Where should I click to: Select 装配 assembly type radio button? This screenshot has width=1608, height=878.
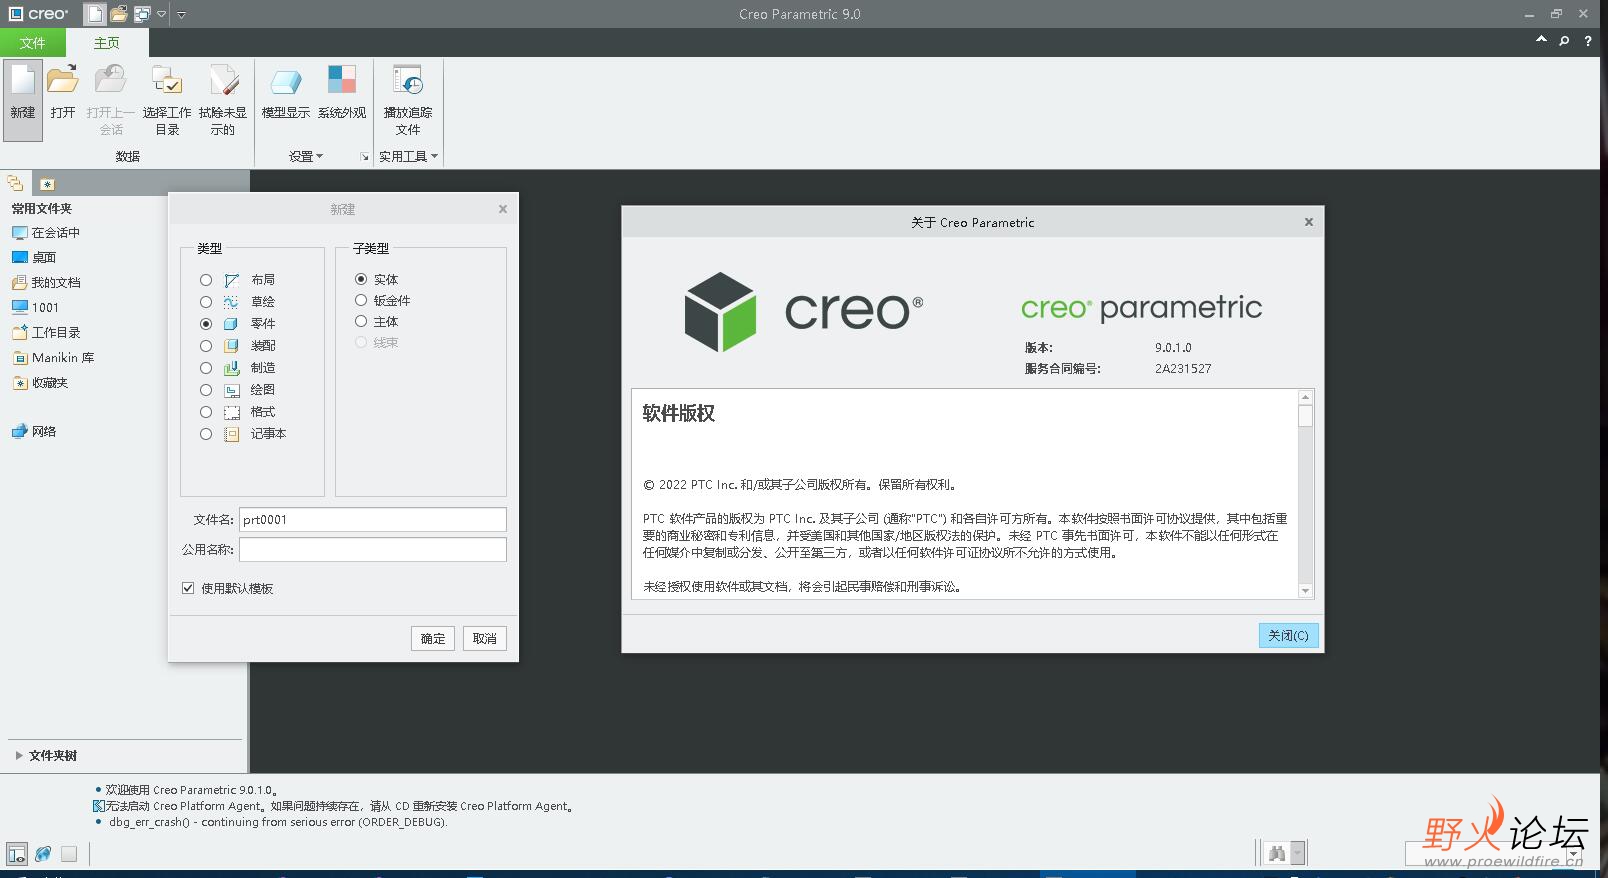206,346
